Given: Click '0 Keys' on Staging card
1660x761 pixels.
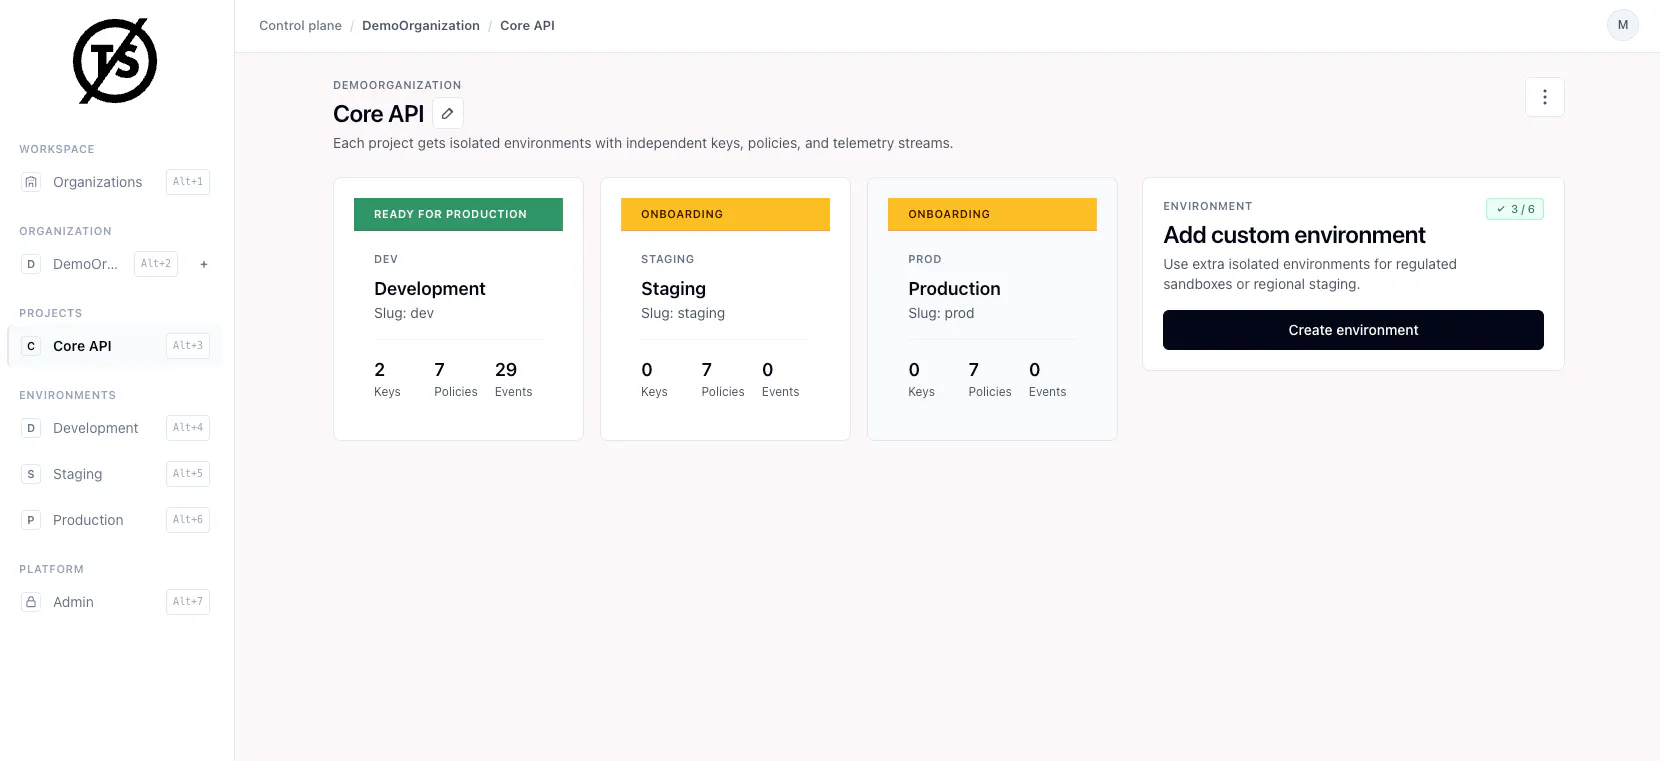Looking at the screenshot, I should [654, 379].
